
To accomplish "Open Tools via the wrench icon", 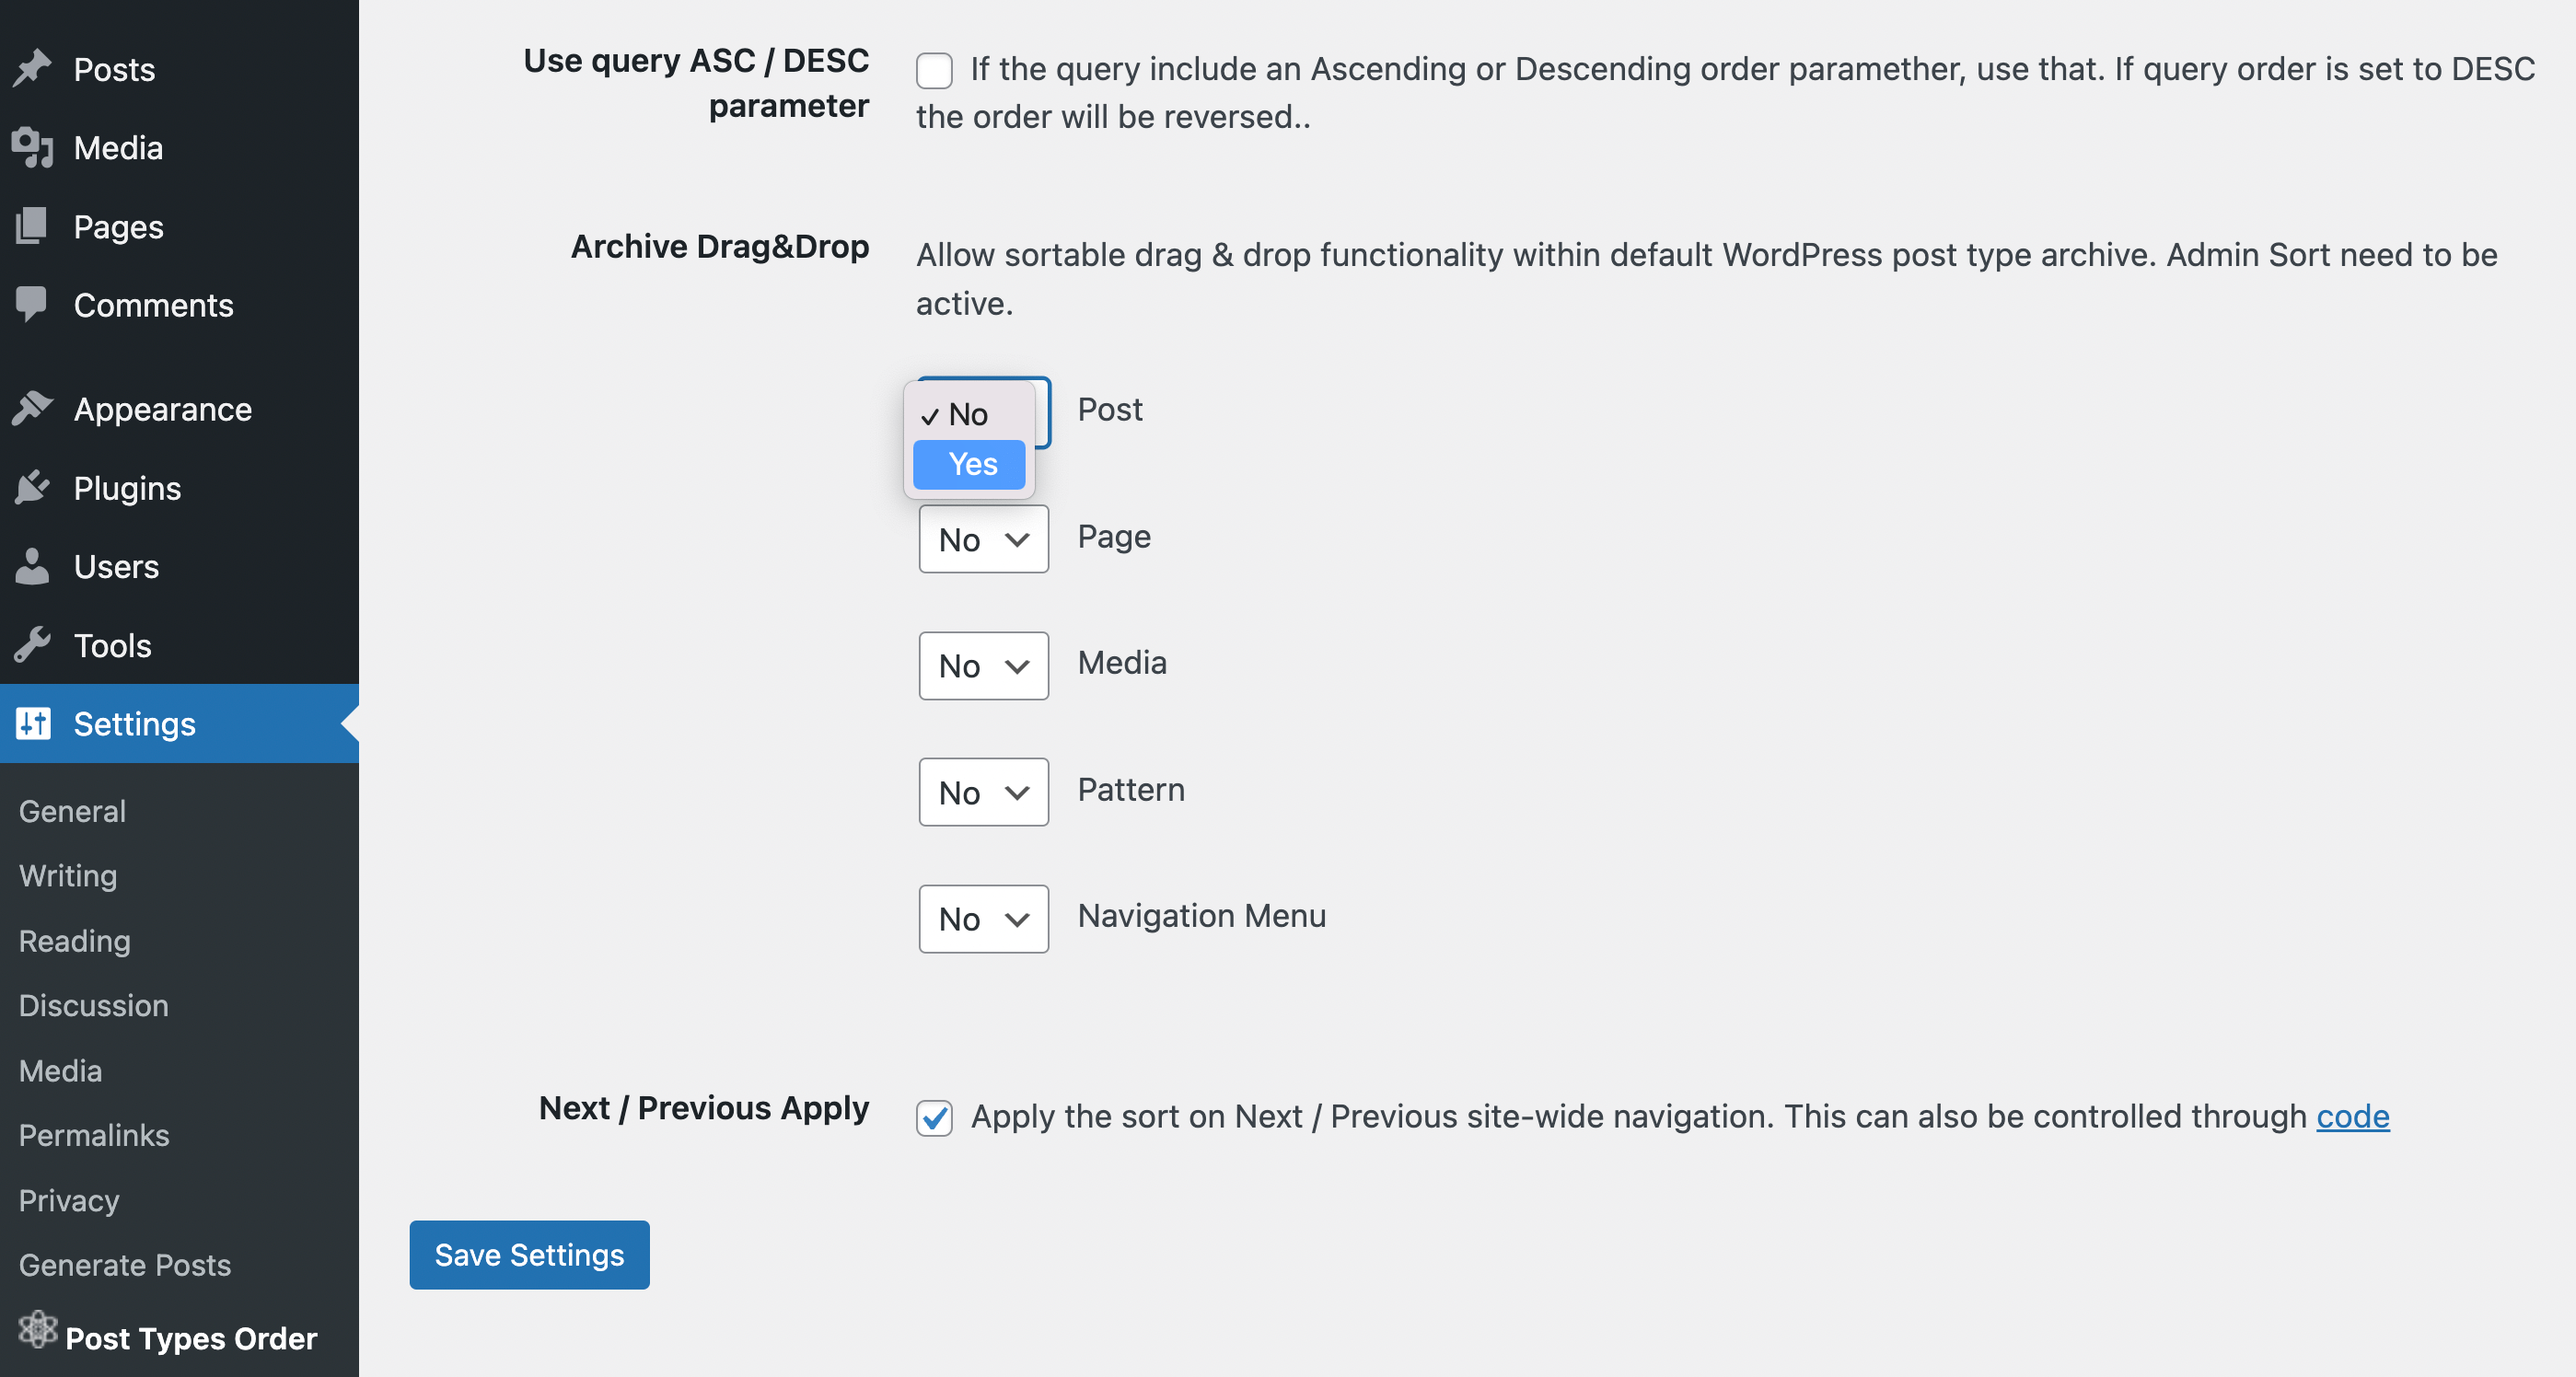I will coord(33,645).
